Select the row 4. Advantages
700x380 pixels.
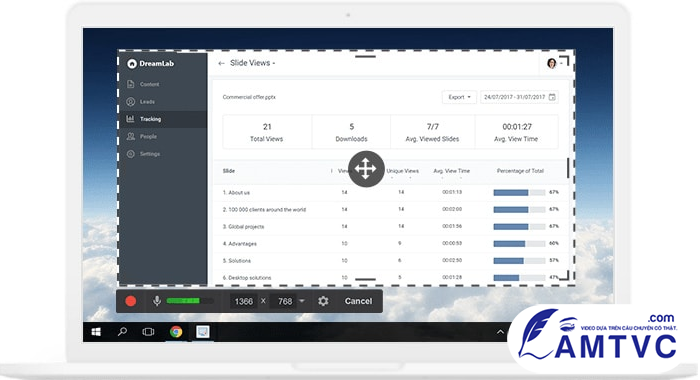click(391, 243)
